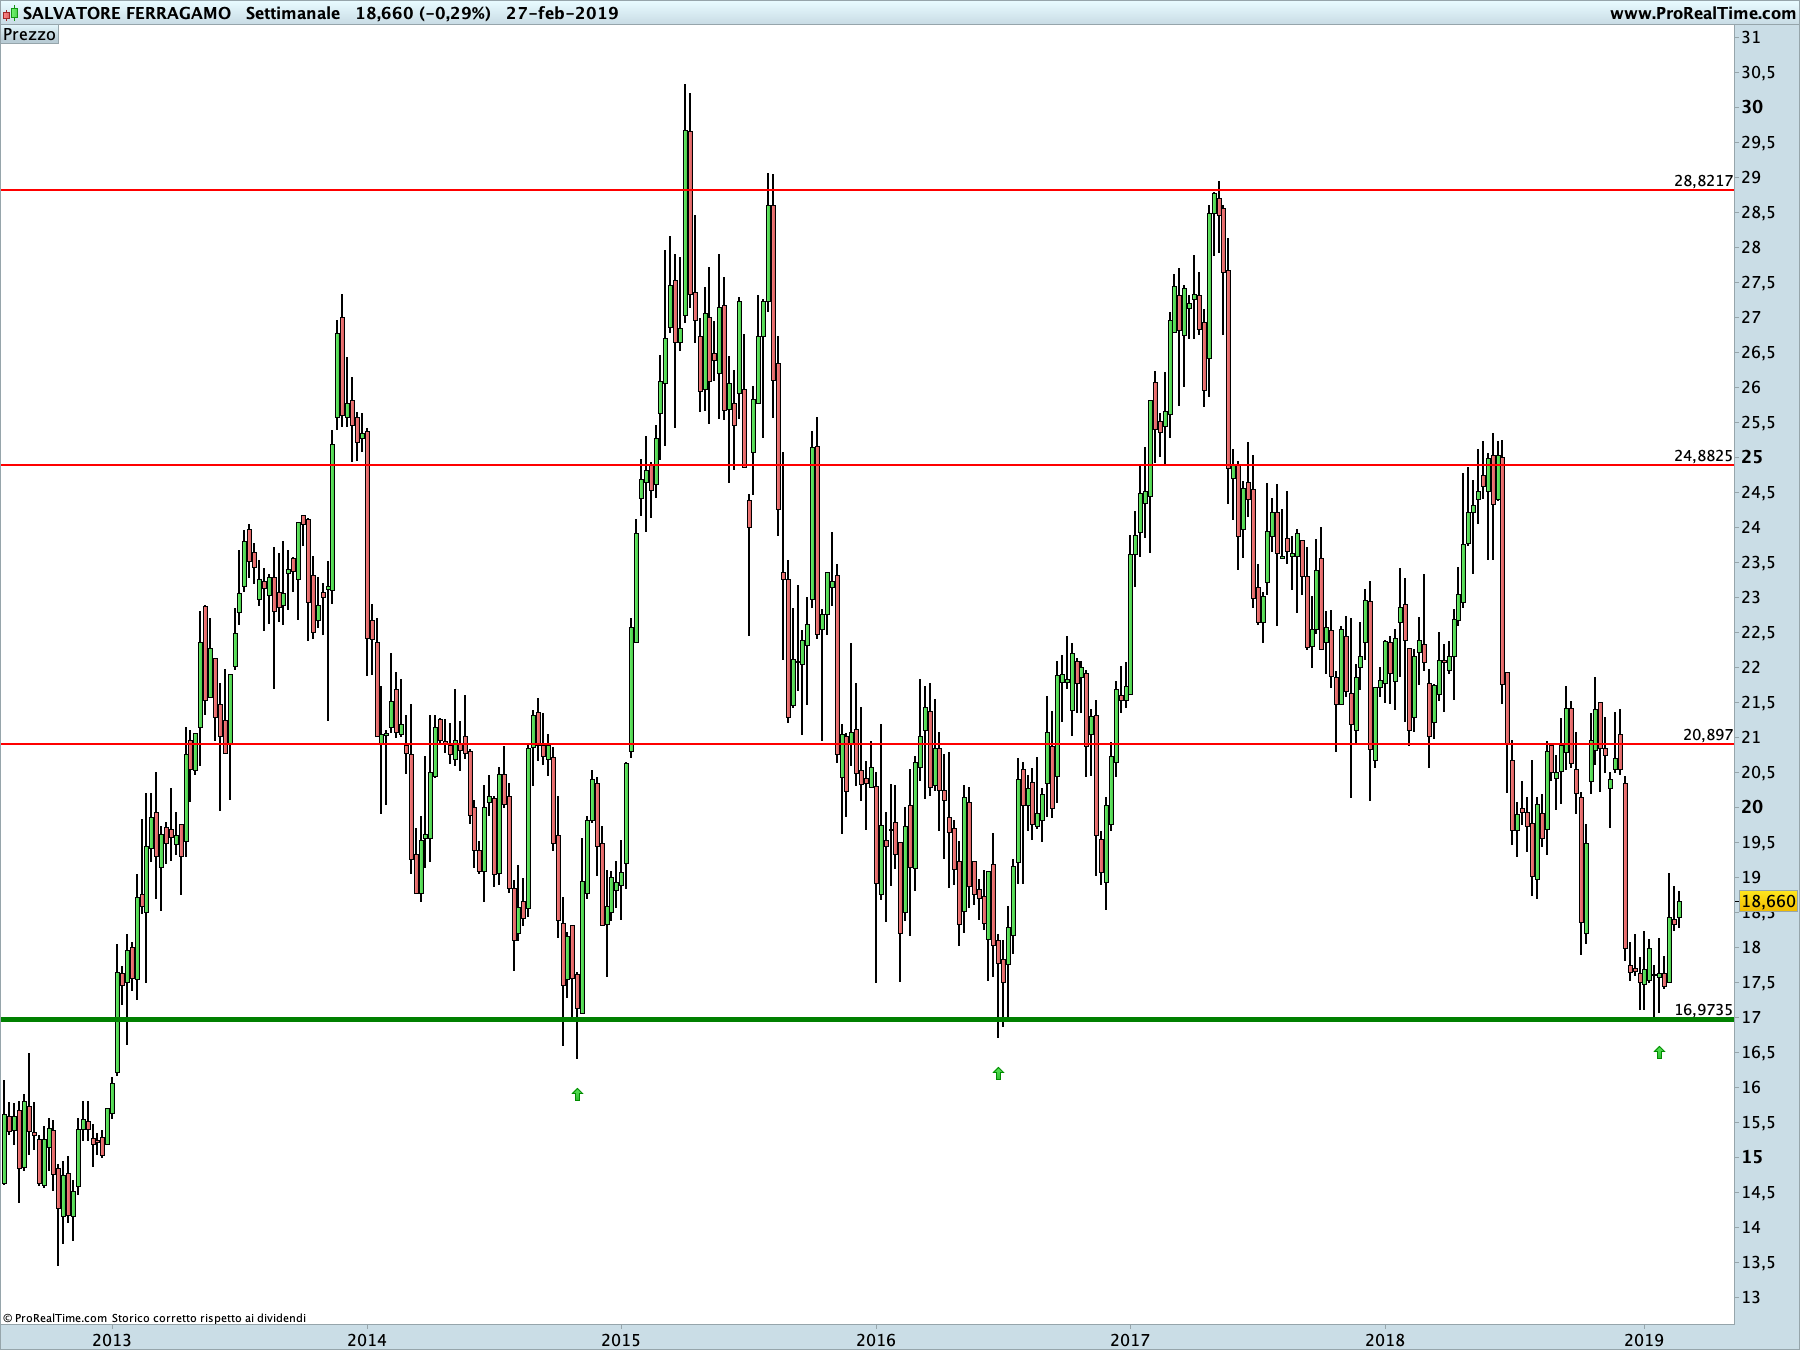
Task: Select the 20,897 horizontal line label
Action: tap(1707, 734)
